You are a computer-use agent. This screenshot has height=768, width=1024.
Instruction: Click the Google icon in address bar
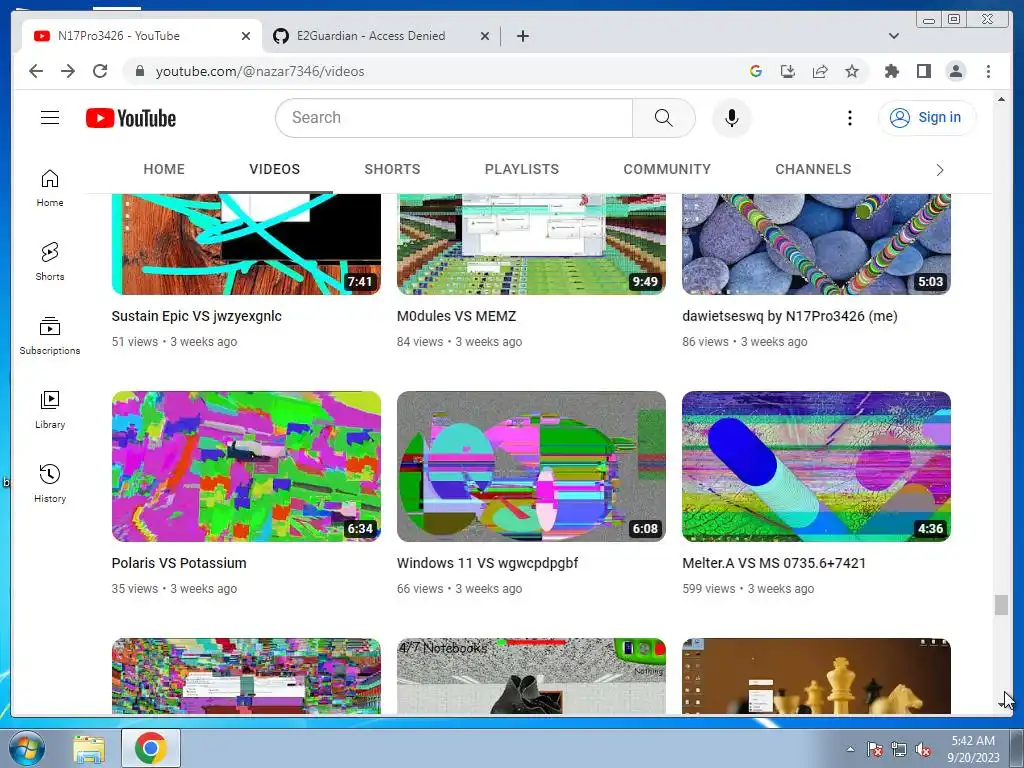(x=756, y=71)
